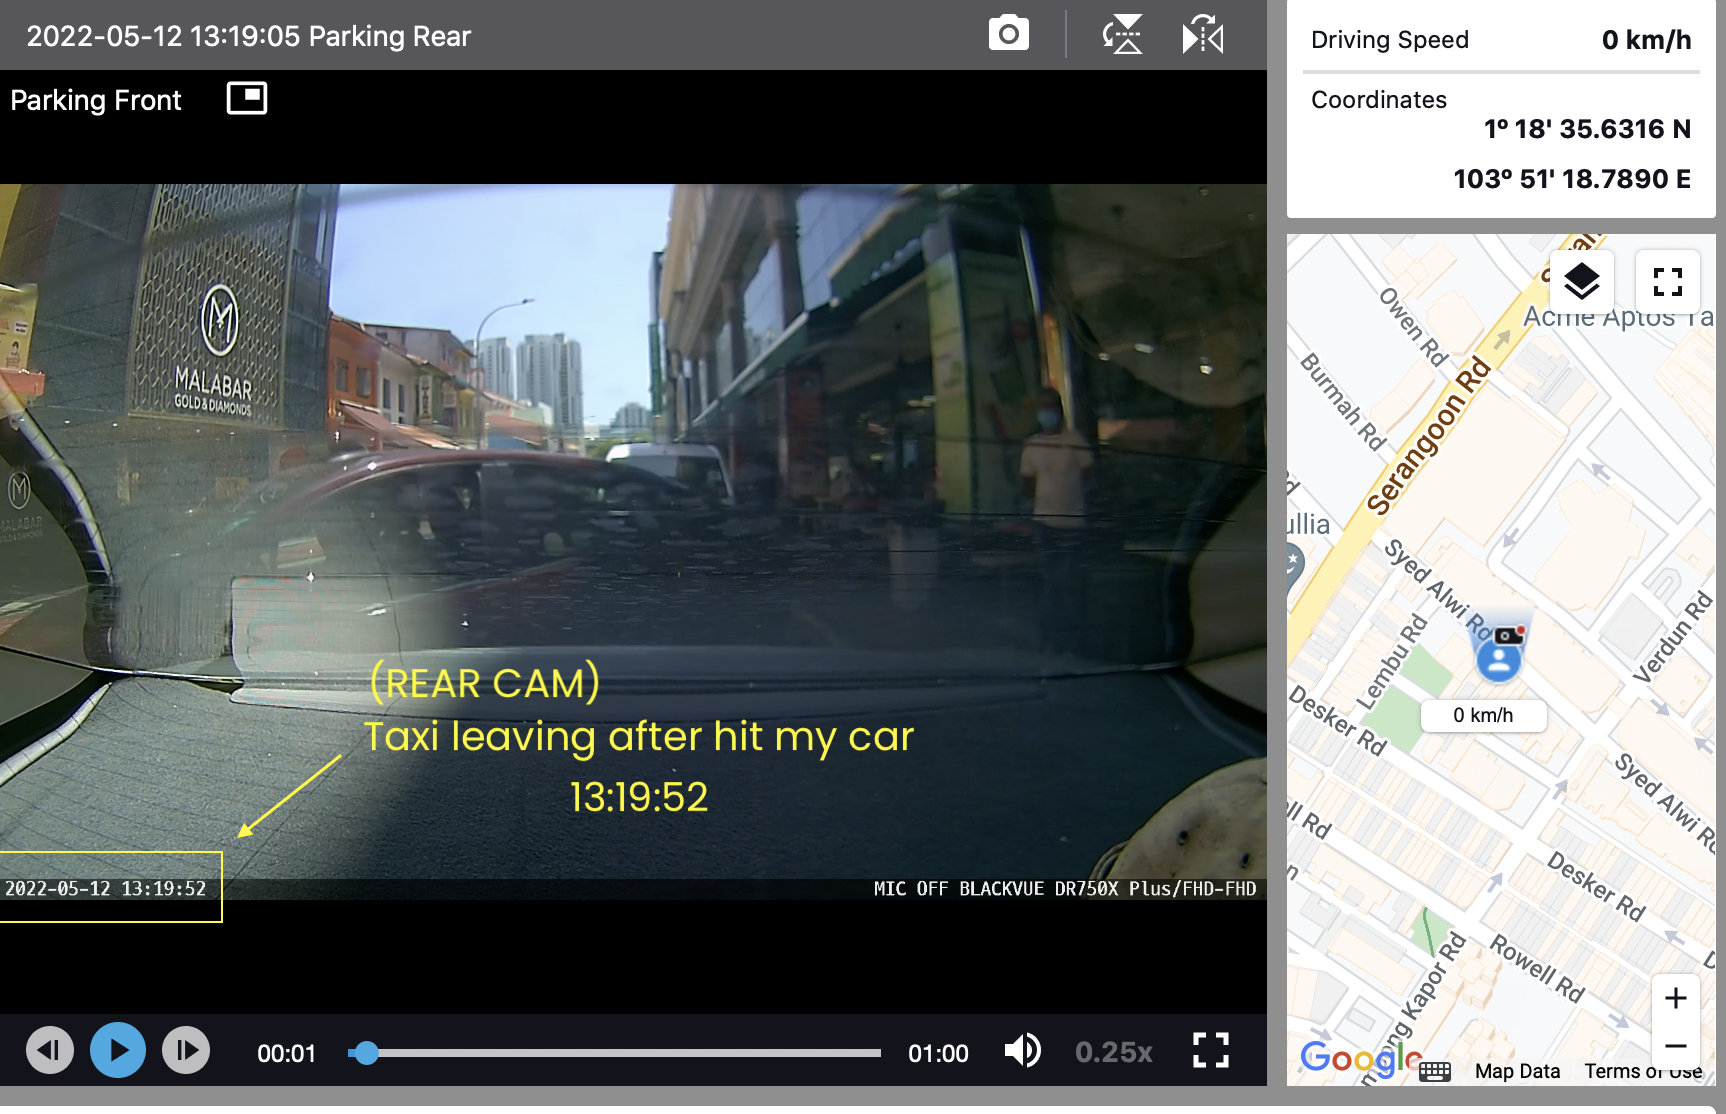Open the Map Data link

[1517, 1071]
